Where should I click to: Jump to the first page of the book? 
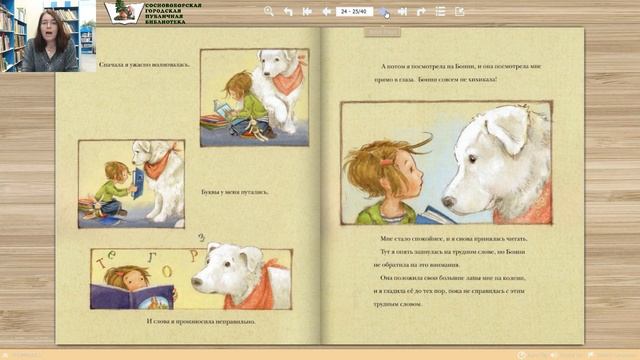click(x=307, y=11)
